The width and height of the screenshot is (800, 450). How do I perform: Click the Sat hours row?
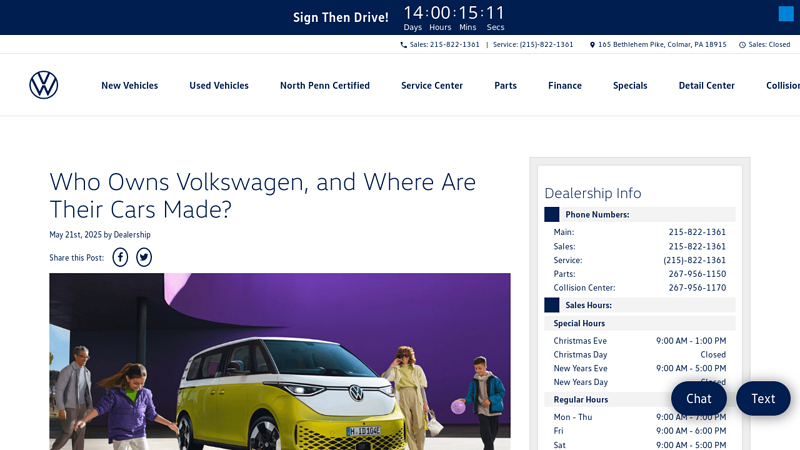point(640,445)
